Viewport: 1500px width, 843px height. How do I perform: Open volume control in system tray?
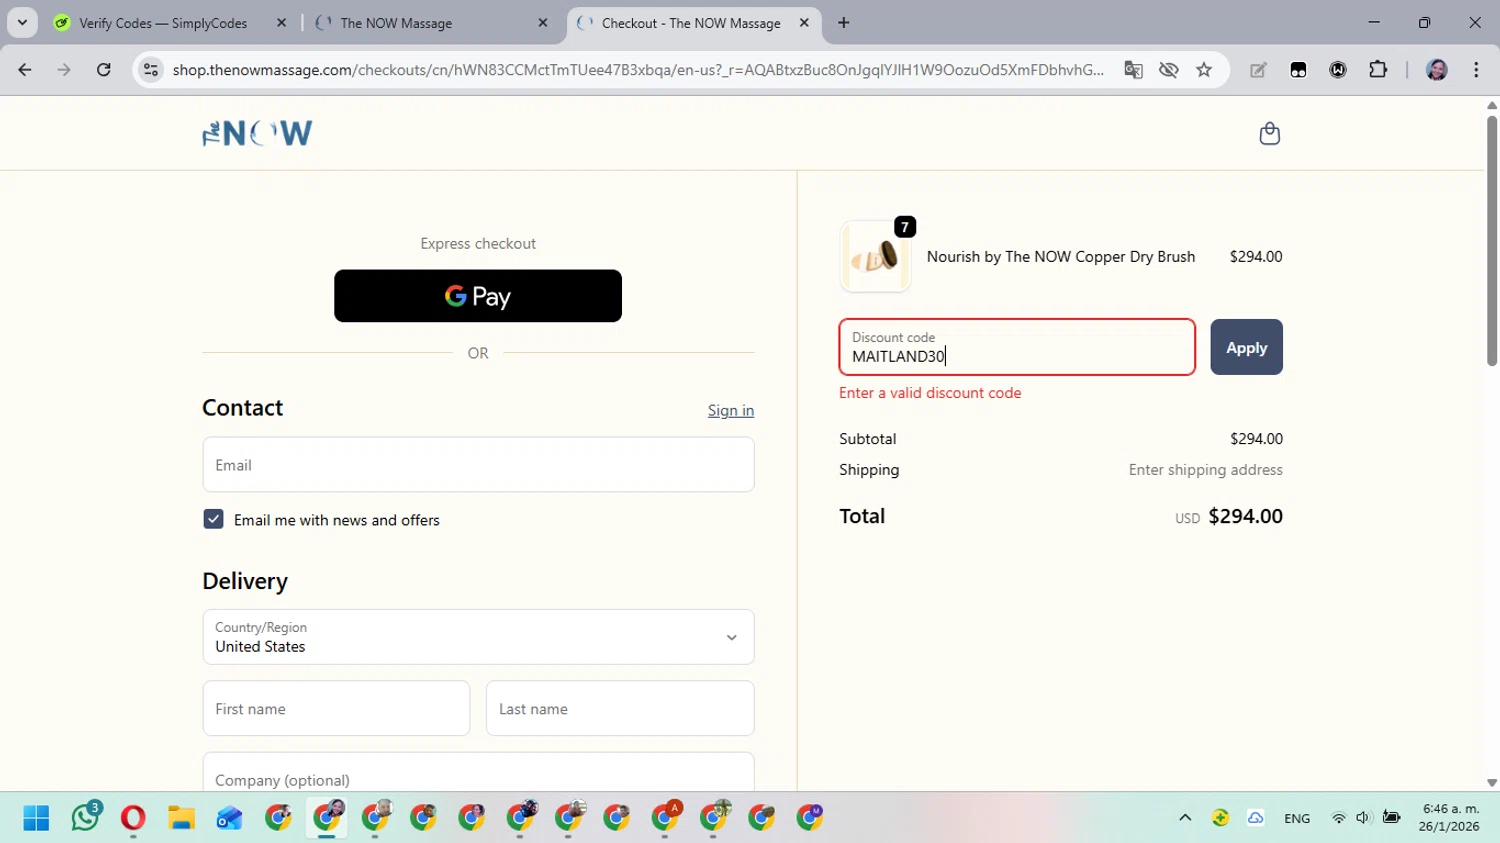pos(1363,818)
